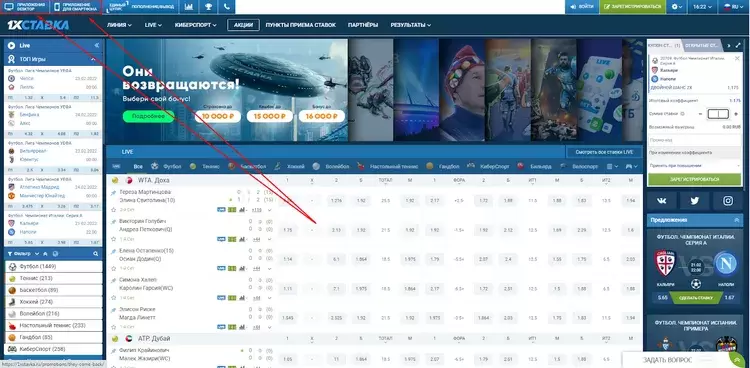Screen dimensions: 750x368
Task: Open the Принять при повышении dropdown
Action: pos(694,166)
